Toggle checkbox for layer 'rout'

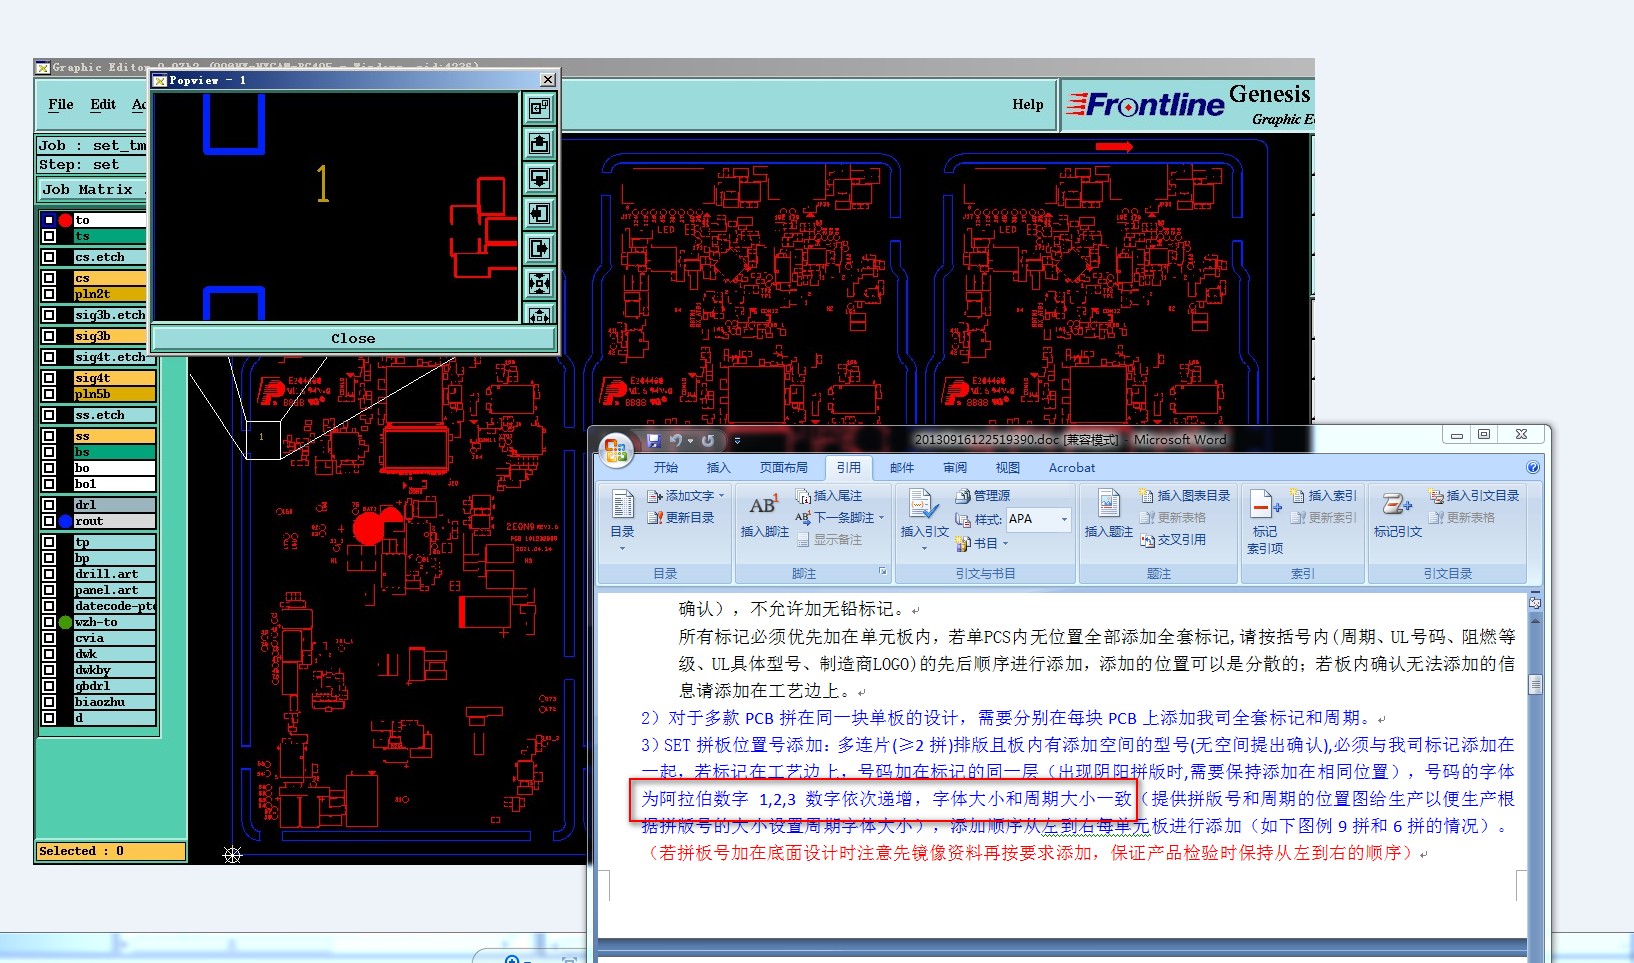click(49, 521)
